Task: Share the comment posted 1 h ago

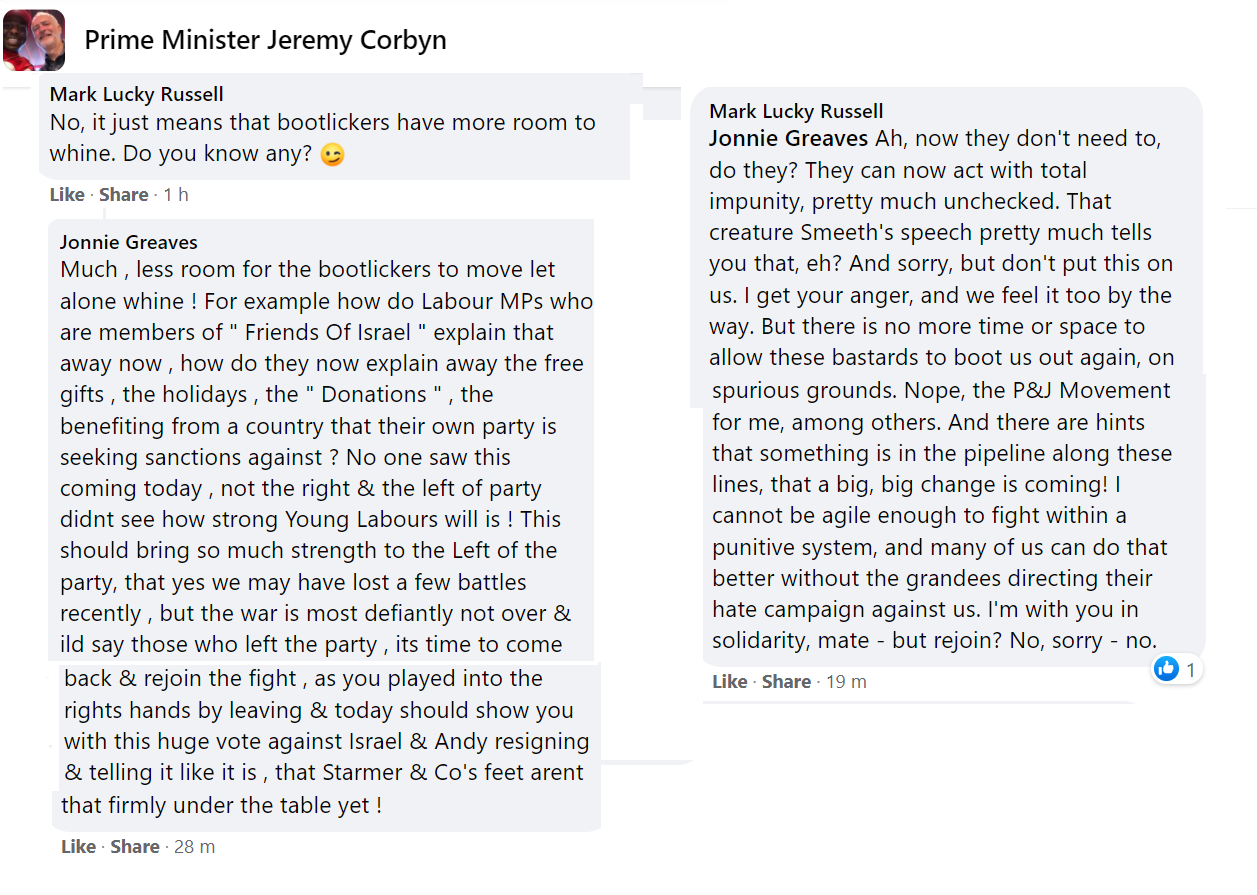Action: click(123, 195)
